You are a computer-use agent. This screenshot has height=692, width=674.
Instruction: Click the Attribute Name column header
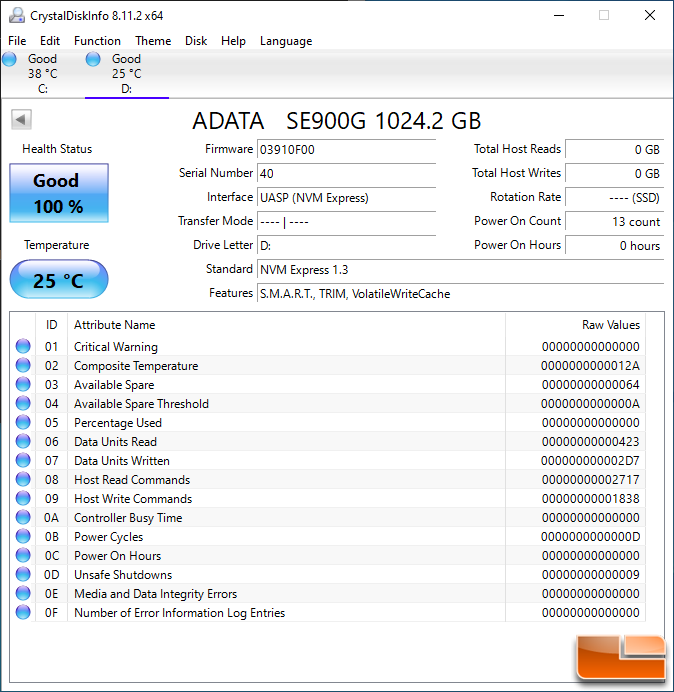coord(286,325)
